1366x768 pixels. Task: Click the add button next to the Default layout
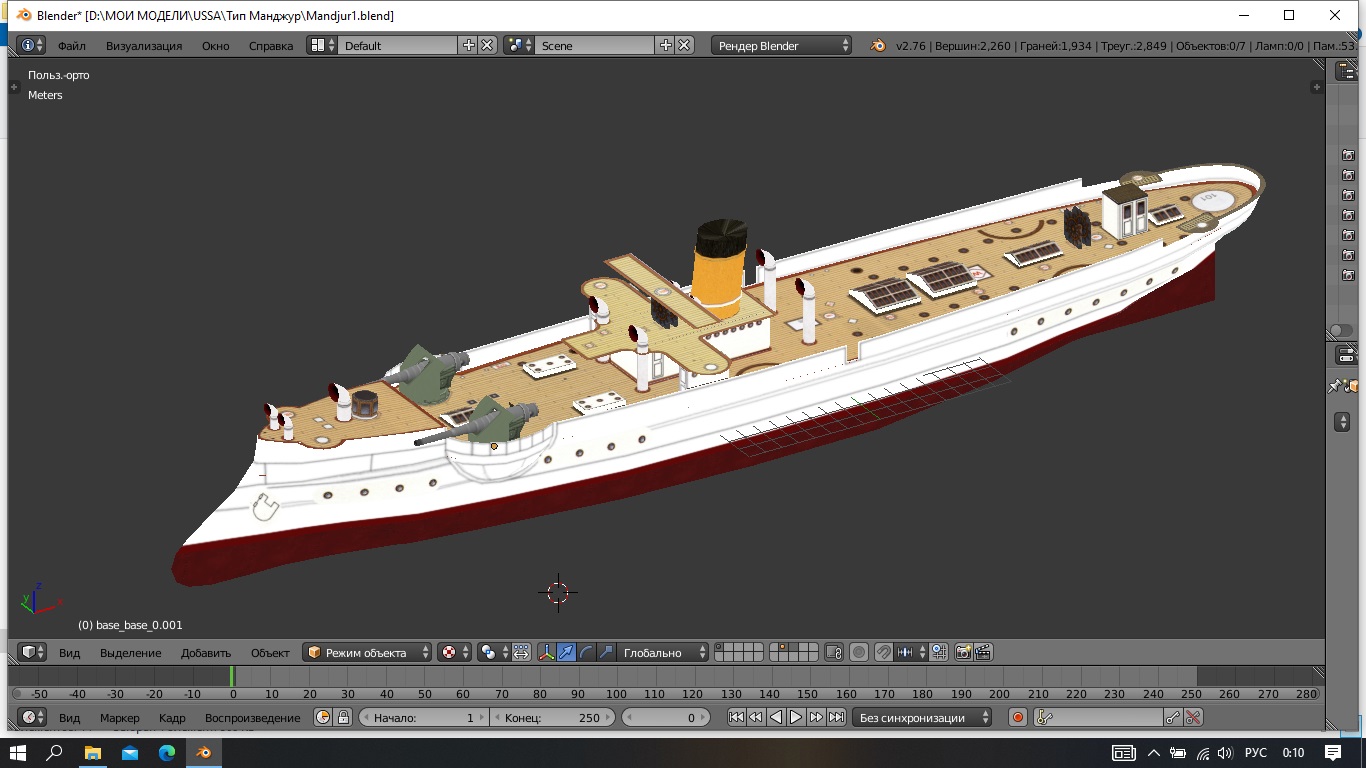468,45
